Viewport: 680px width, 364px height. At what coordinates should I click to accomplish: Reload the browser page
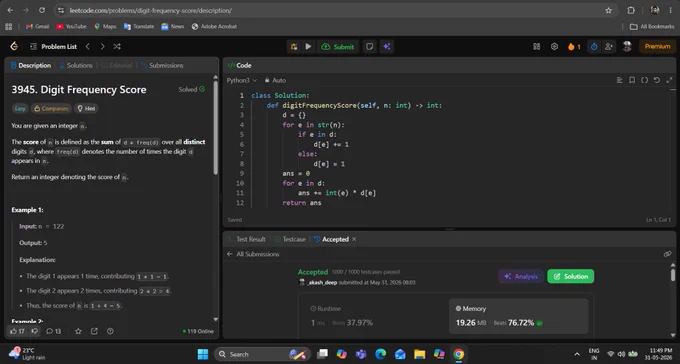click(42, 10)
